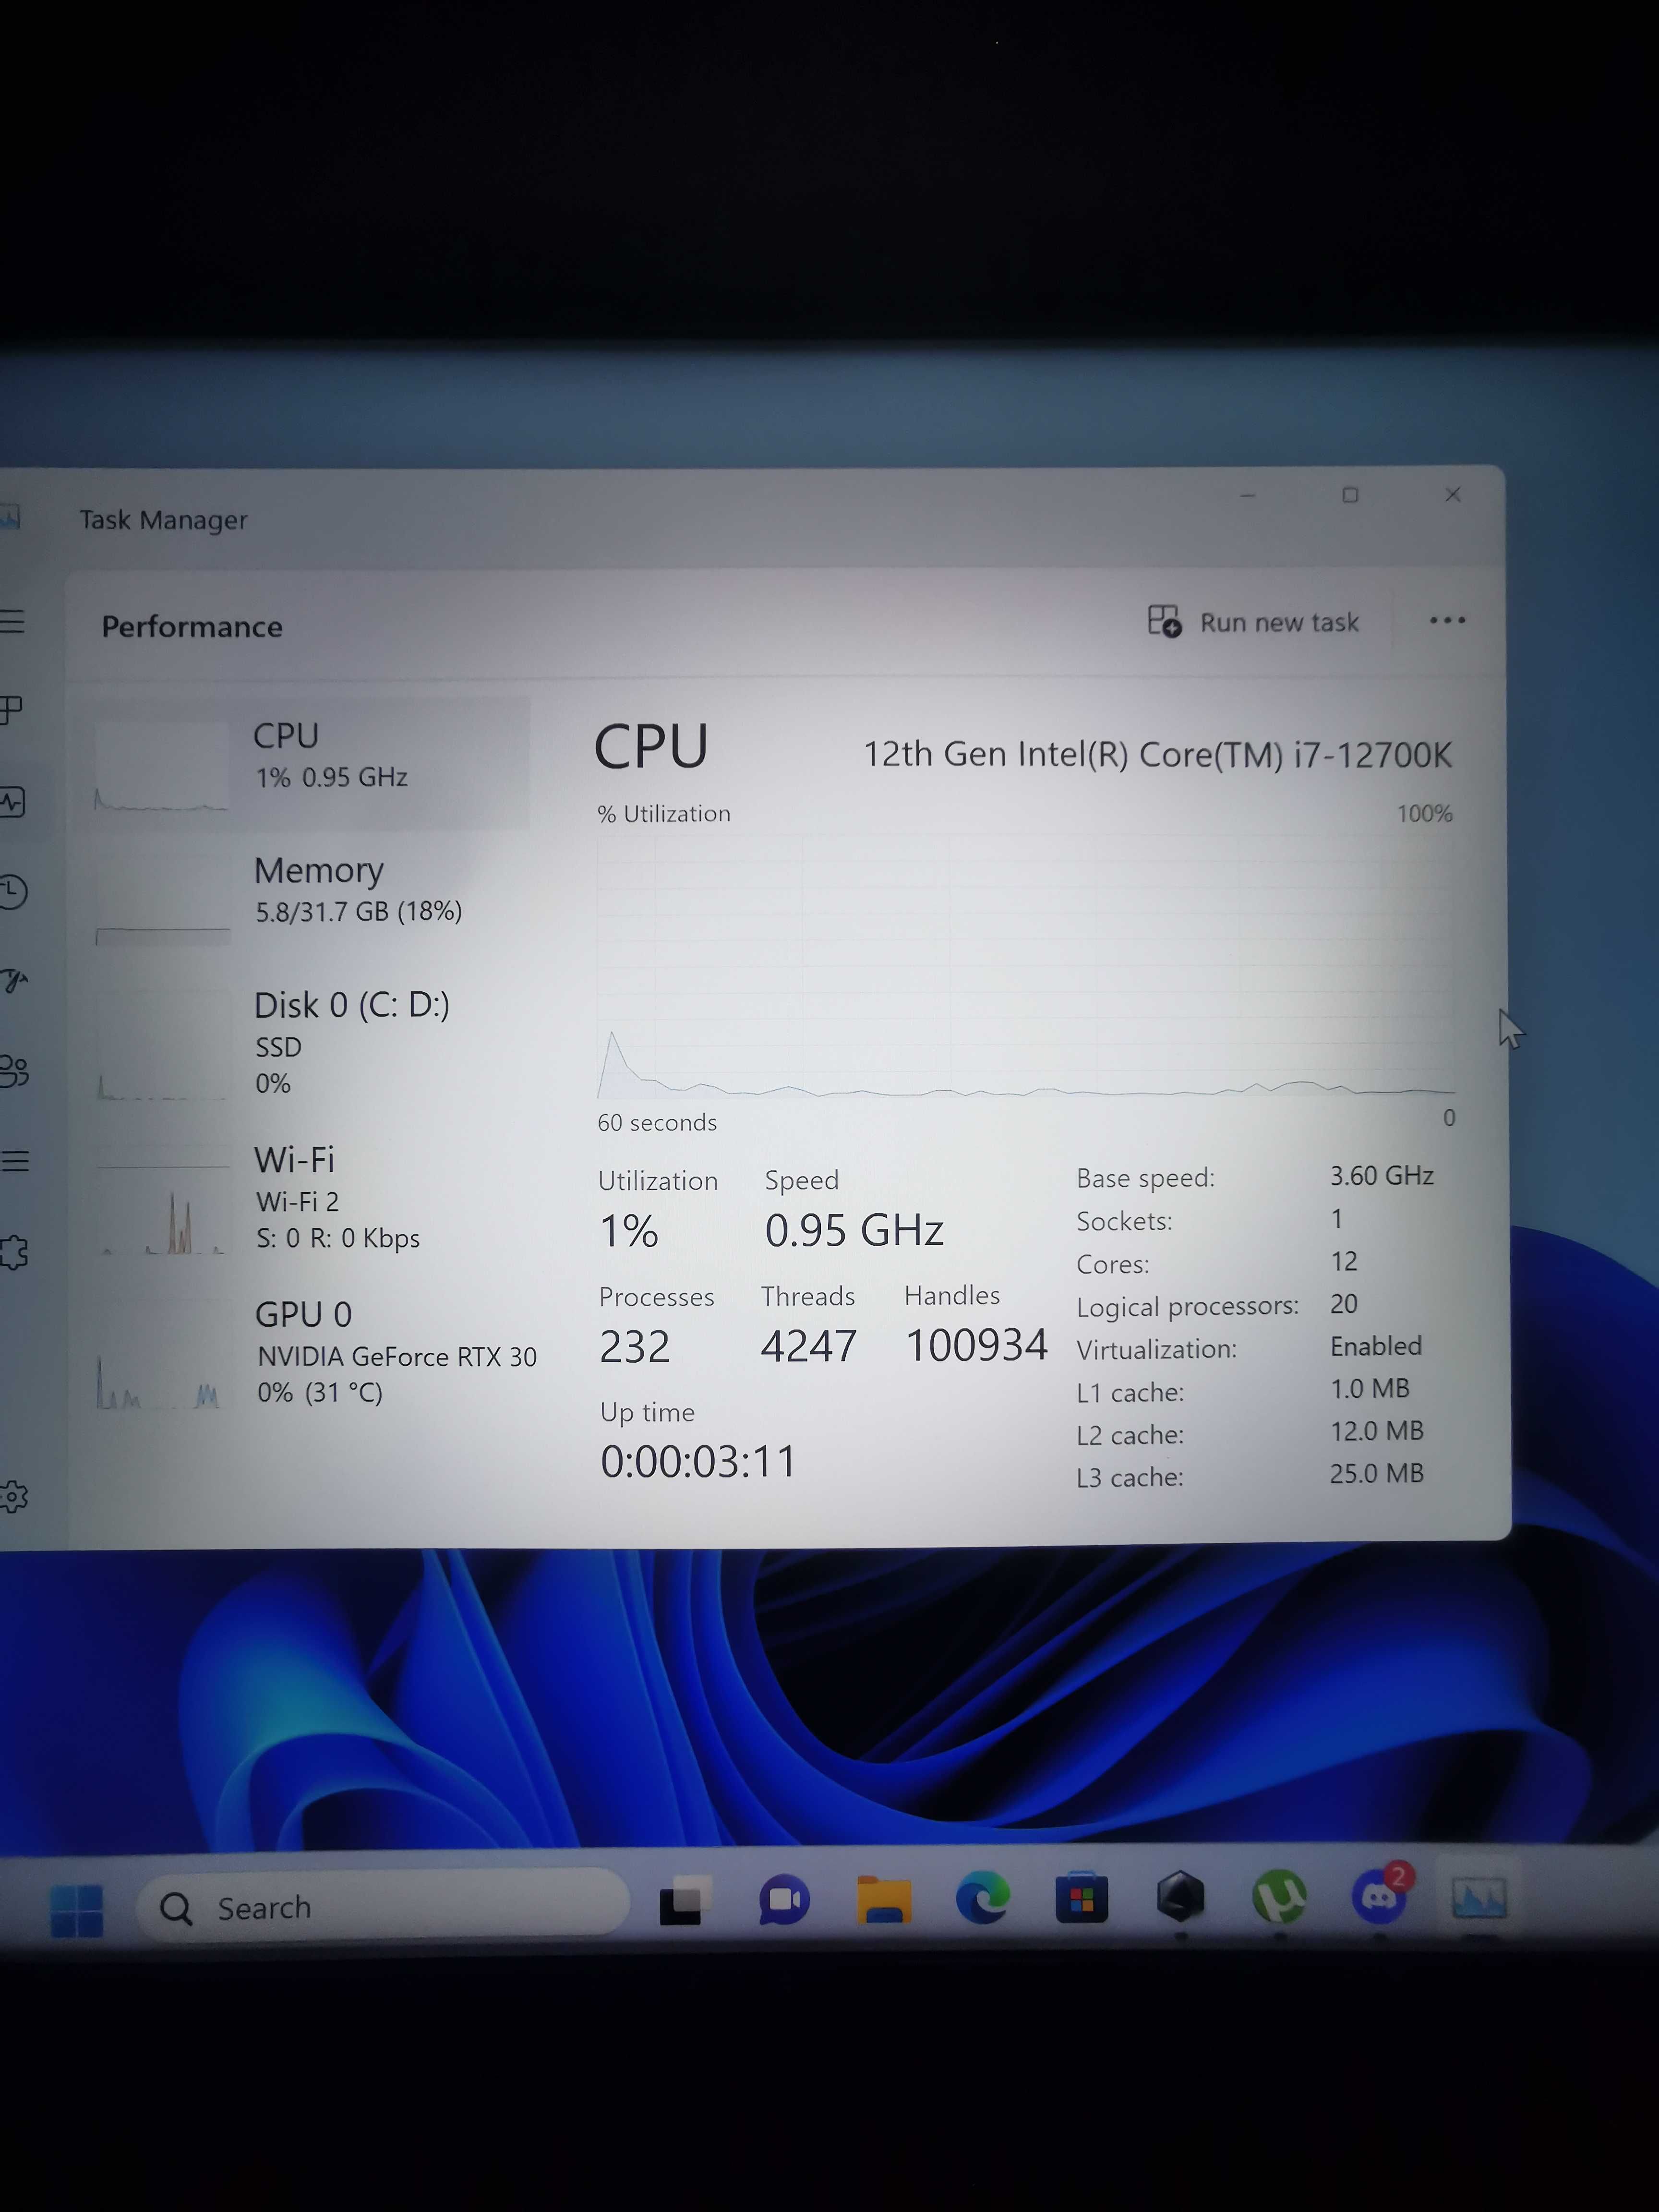Maximize the Task Manager window
The width and height of the screenshot is (1659, 2212).
pyautogui.click(x=1350, y=495)
